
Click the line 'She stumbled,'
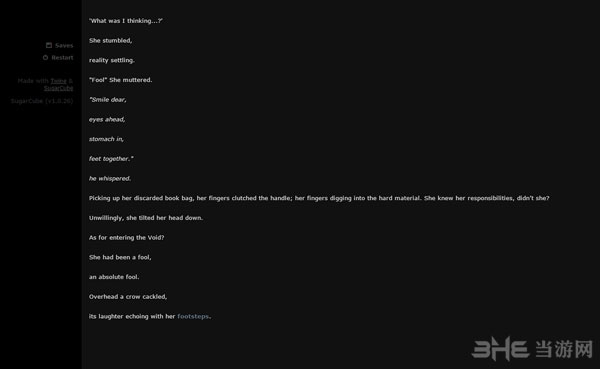click(x=111, y=41)
